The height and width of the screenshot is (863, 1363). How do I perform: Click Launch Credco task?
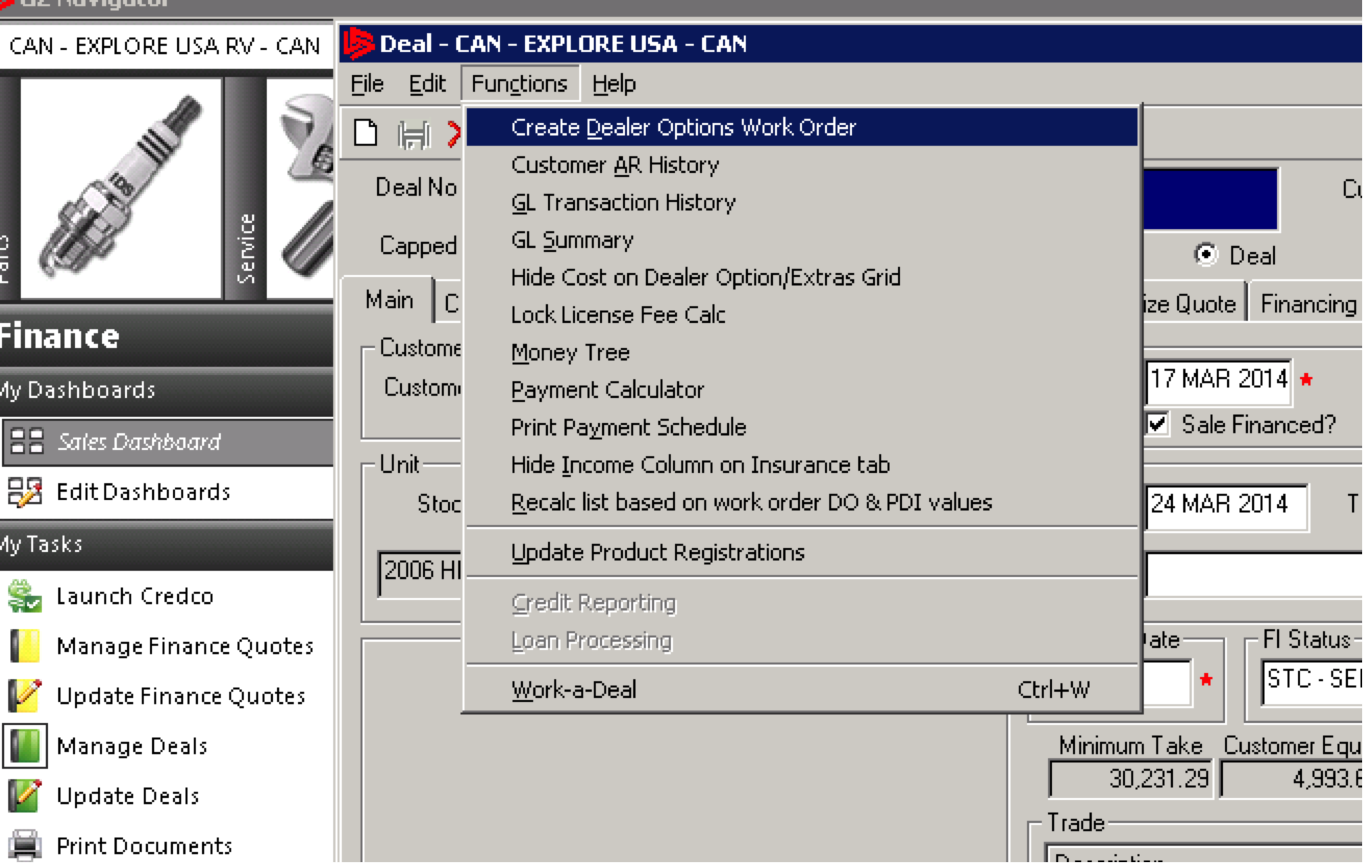[135, 596]
